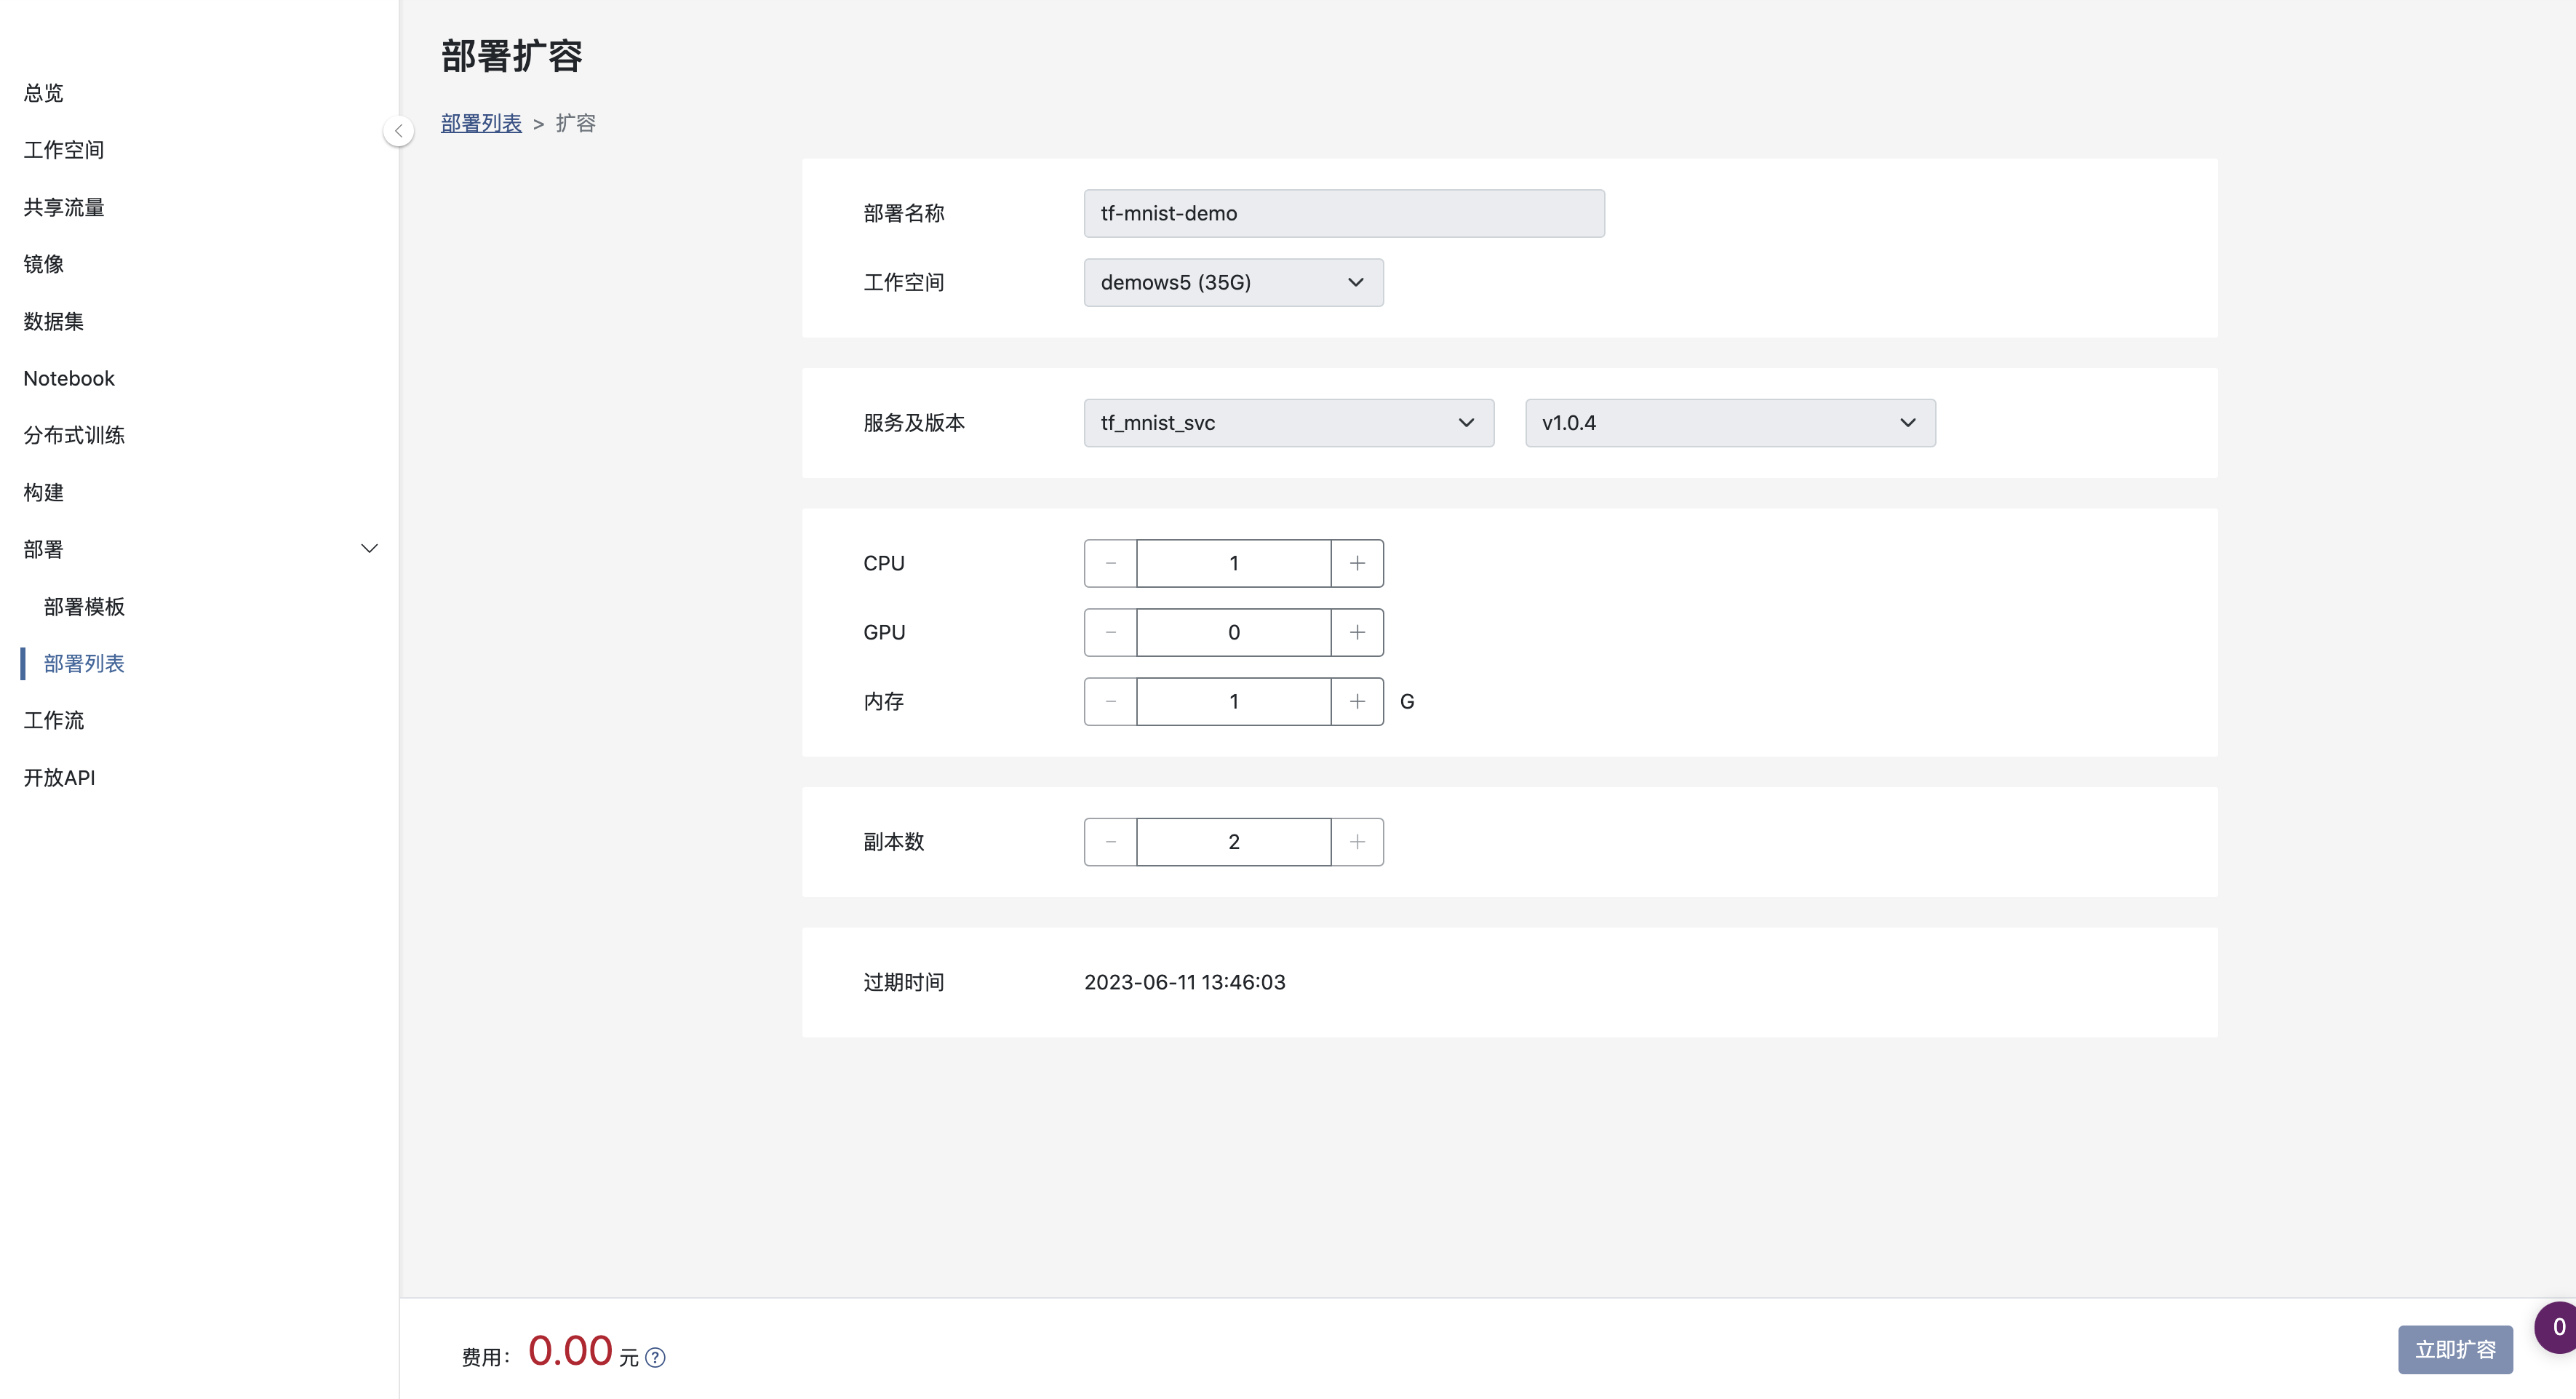Image resolution: width=2576 pixels, height=1399 pixels.
Task: Open the tf_mnist_svc service dropdown
Action: (1288, 423)
